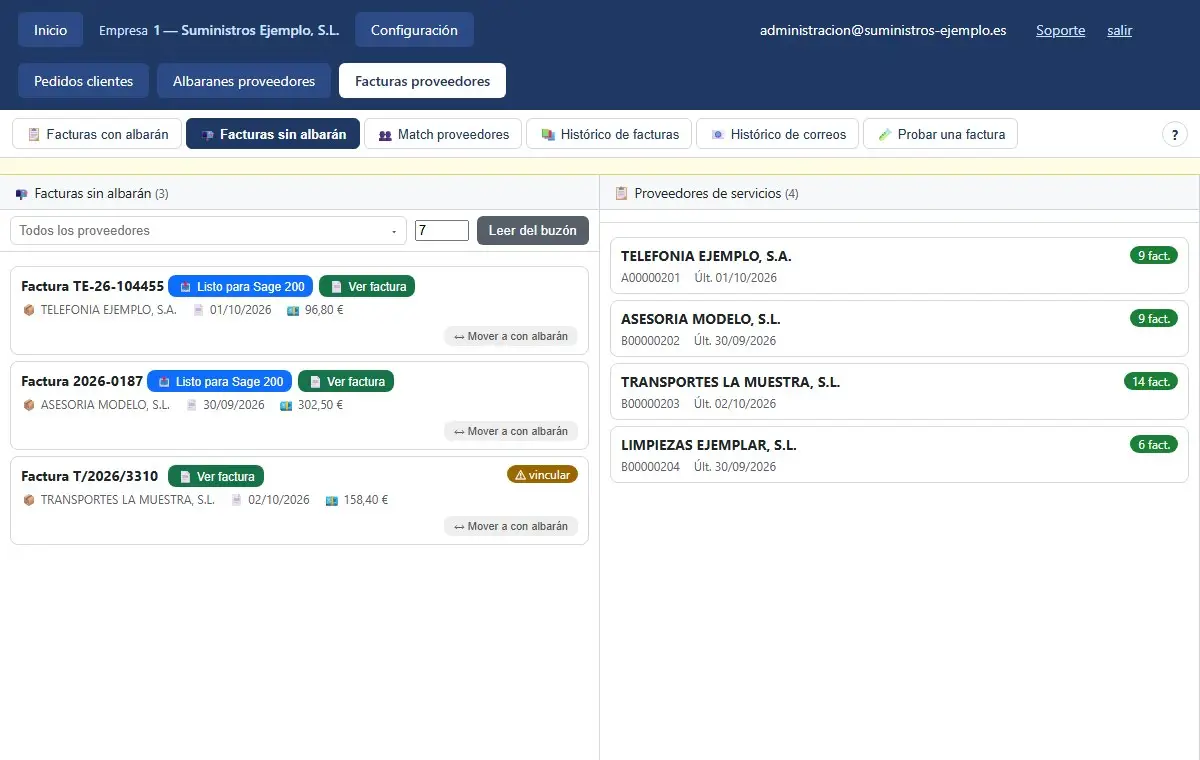This screenshot has width=1200, height=760.
Task: Click the package icon beside ASESORIA MODELO, S.L.
Action: click(28, 405)
